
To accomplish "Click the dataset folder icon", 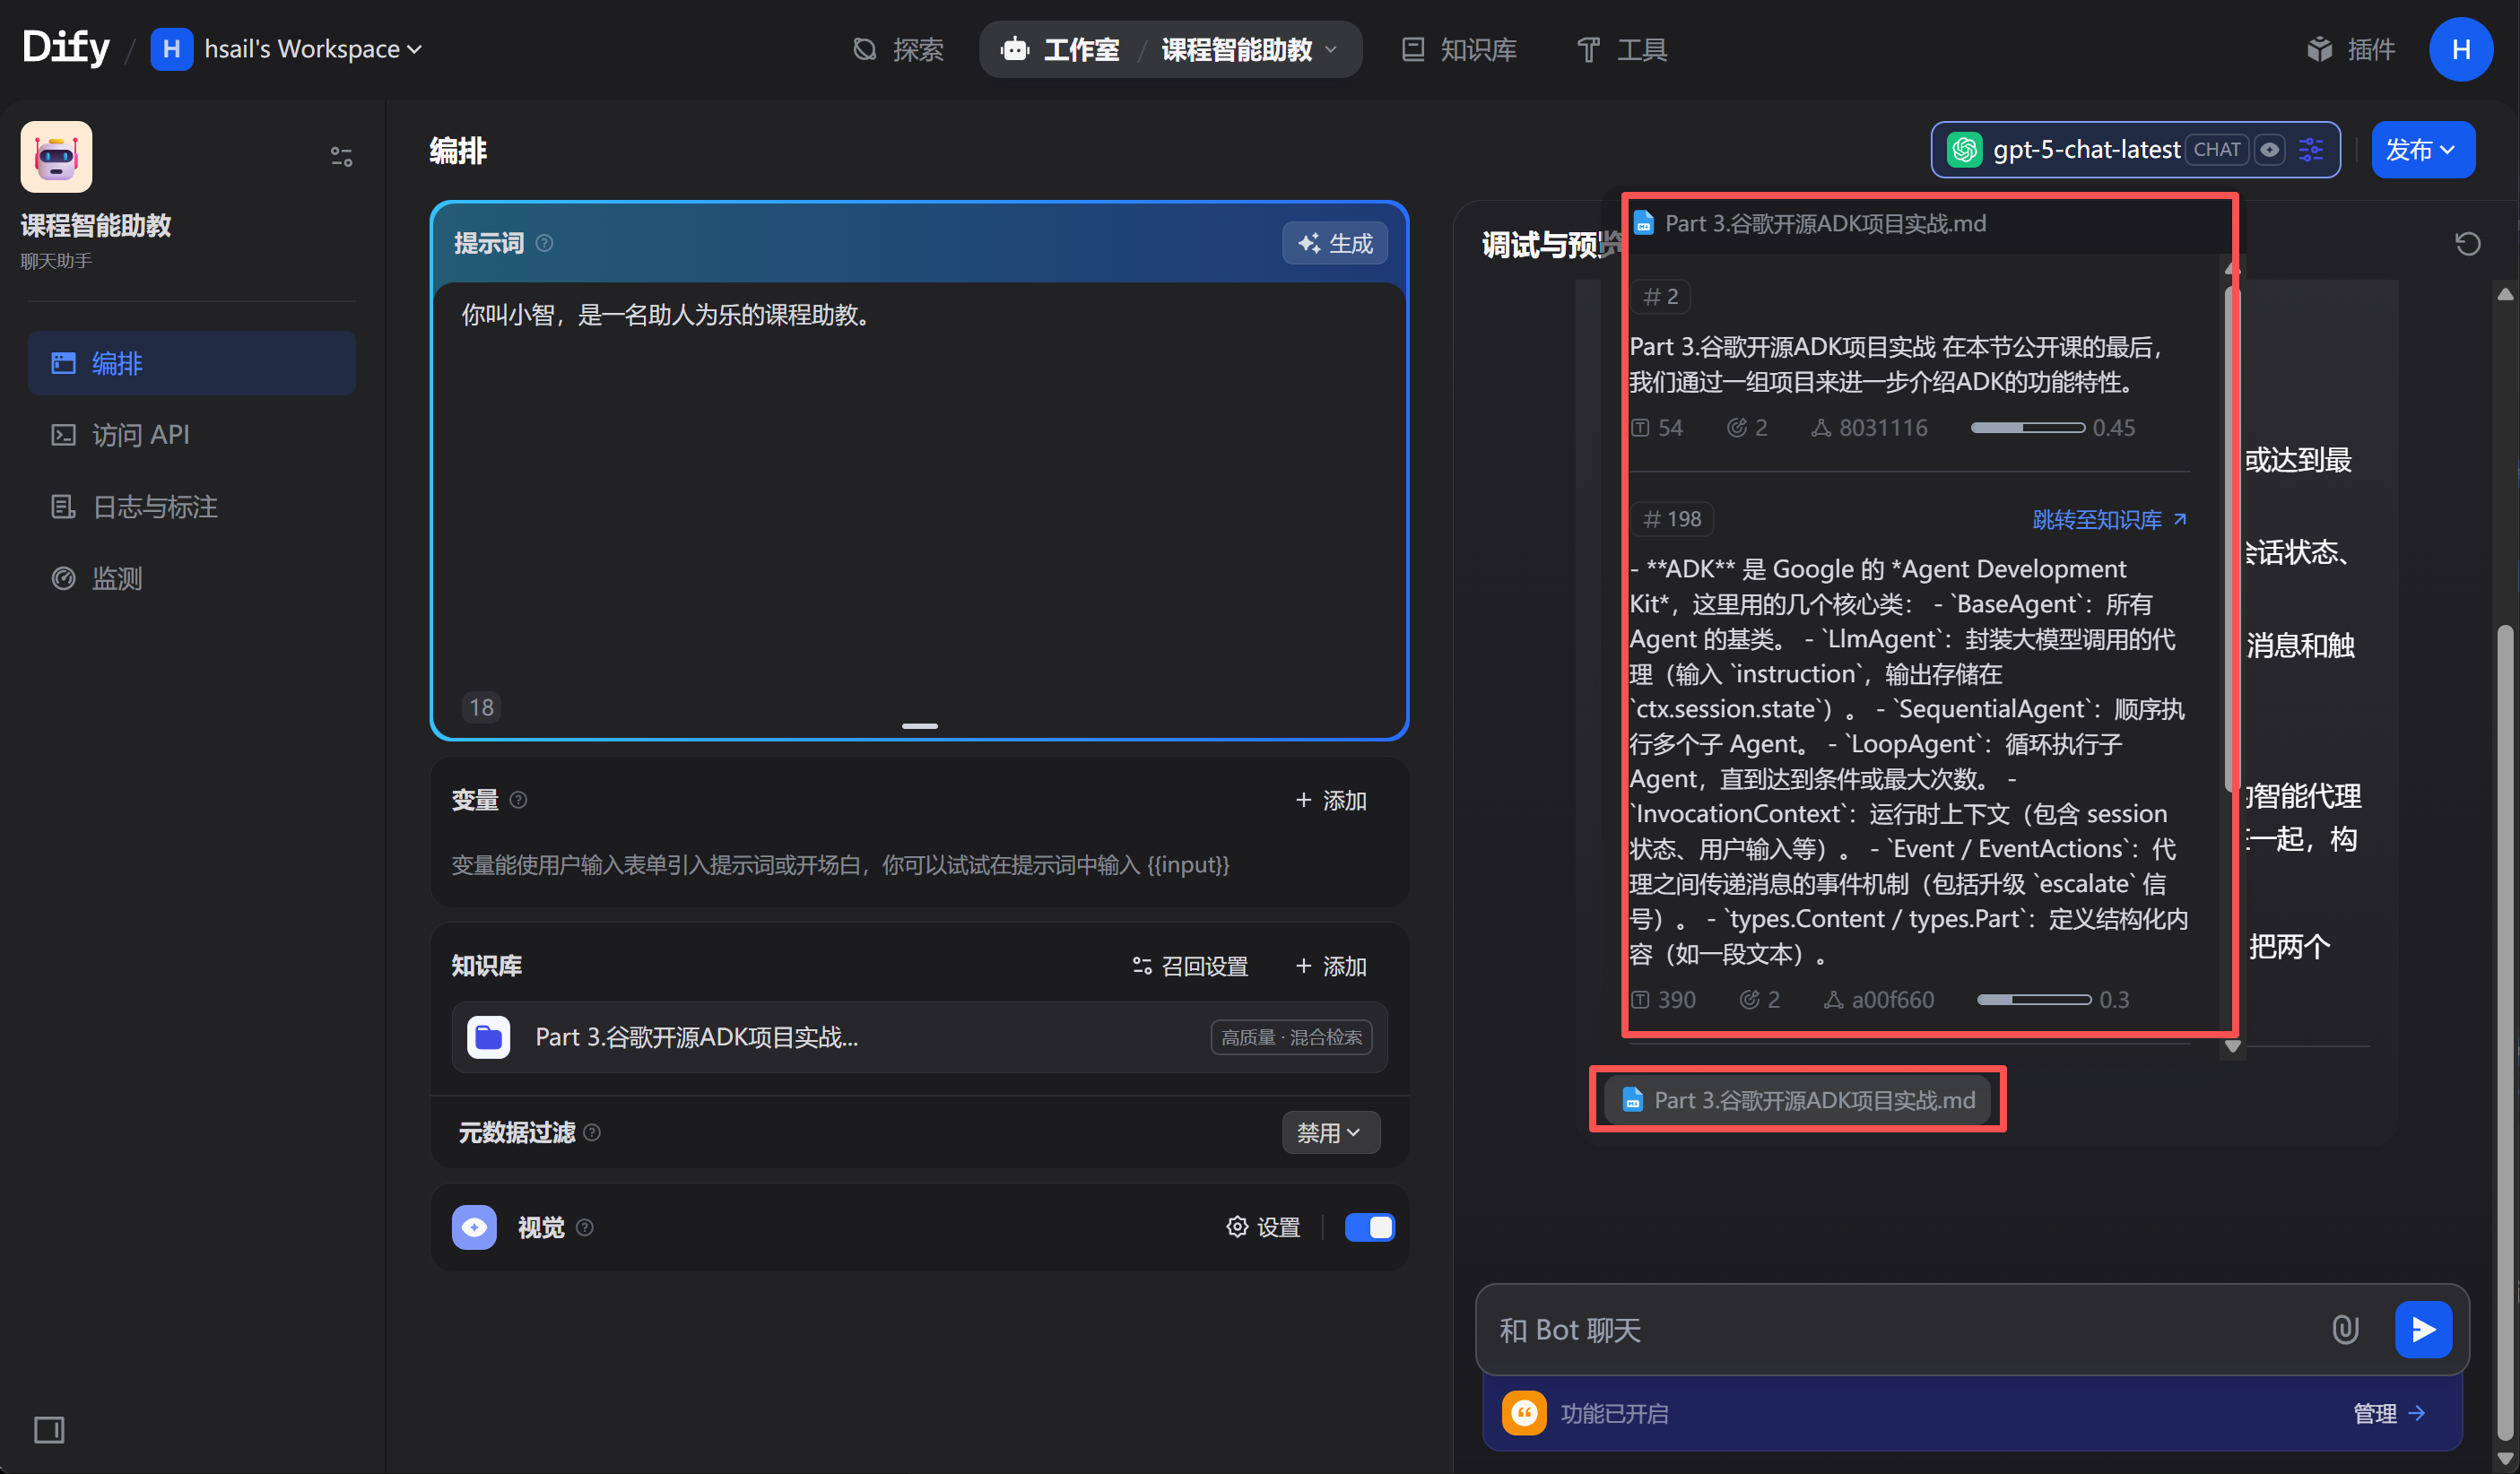I will coord(488,1037).
